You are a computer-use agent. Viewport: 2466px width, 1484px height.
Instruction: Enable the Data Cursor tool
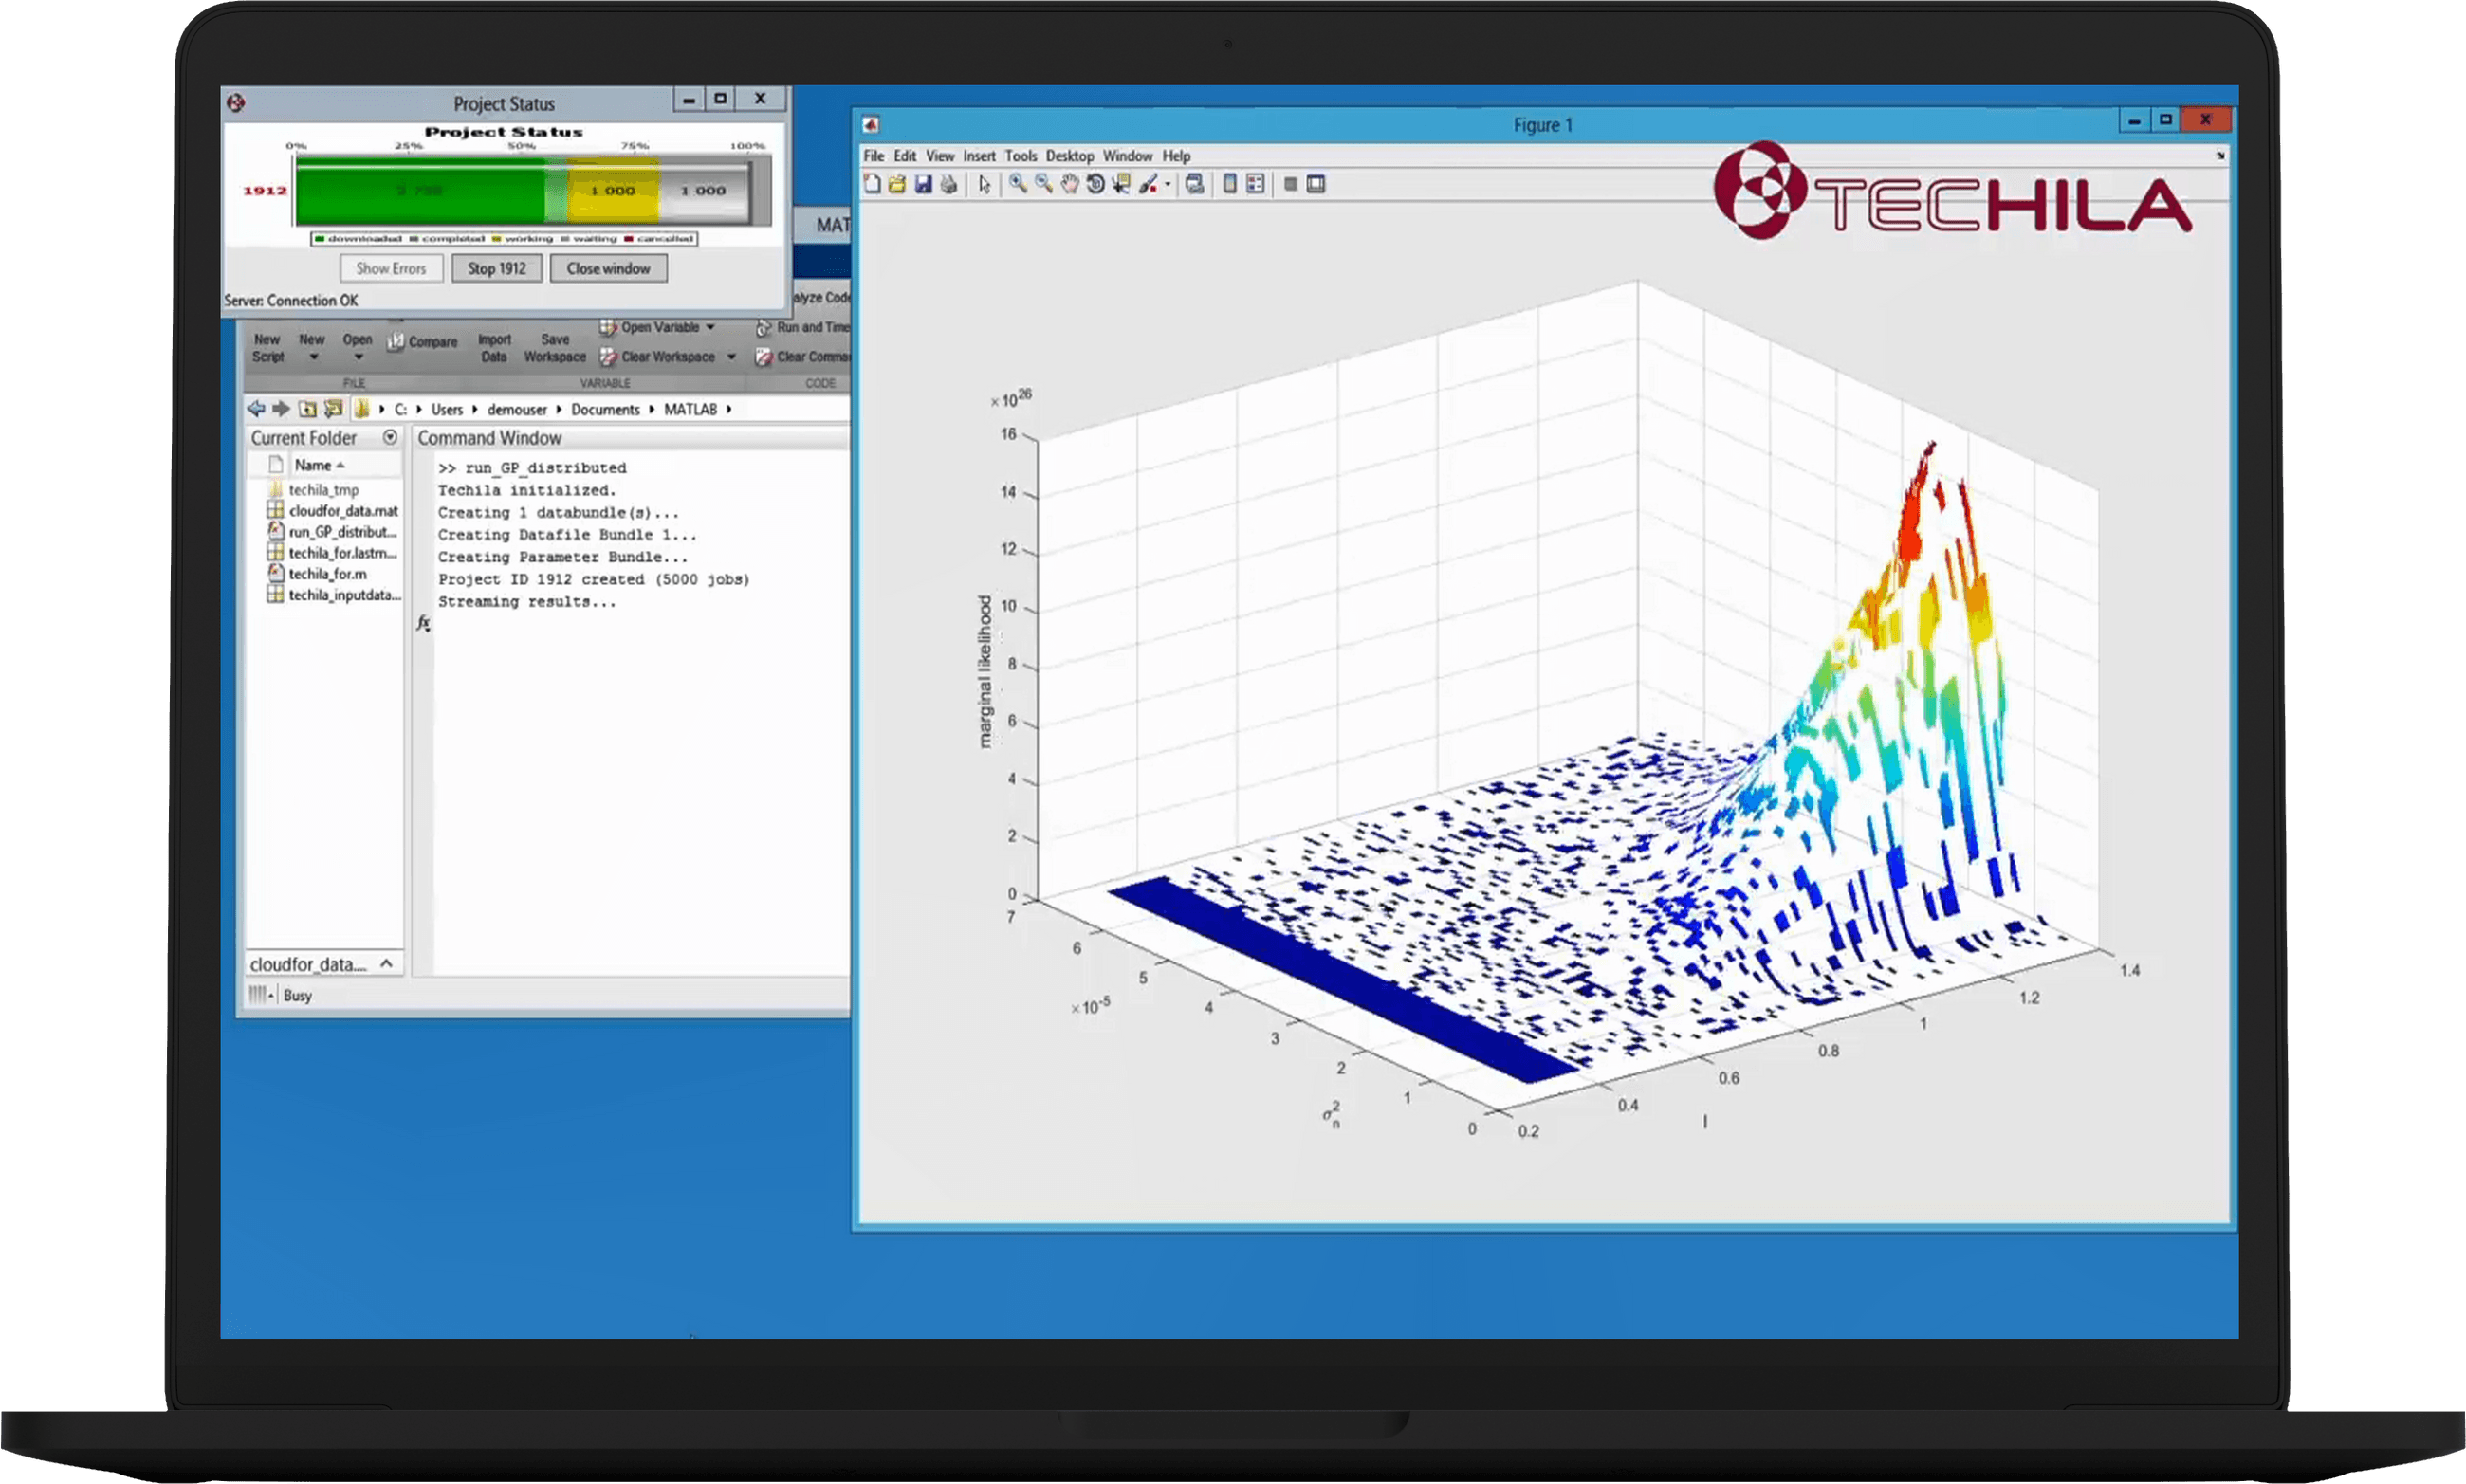pyautogui.click(x=1121, y=184)
